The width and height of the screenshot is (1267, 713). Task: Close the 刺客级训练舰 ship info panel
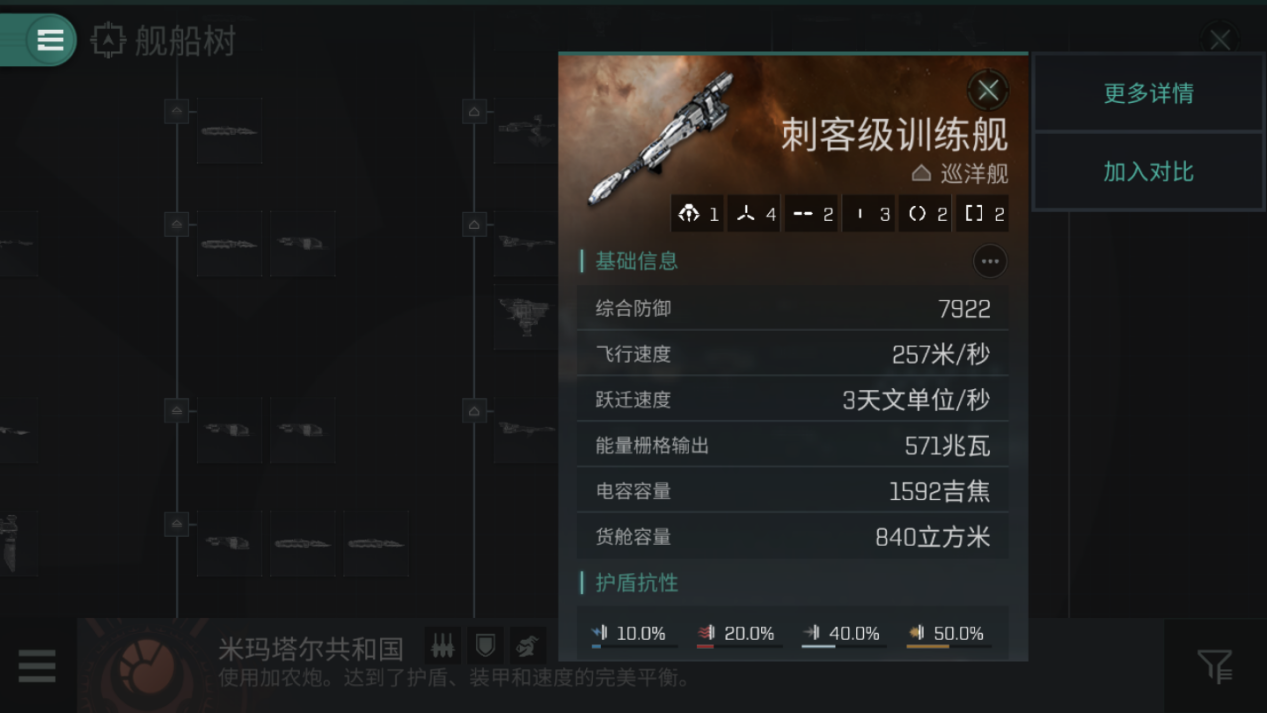(x=988, y=90)
